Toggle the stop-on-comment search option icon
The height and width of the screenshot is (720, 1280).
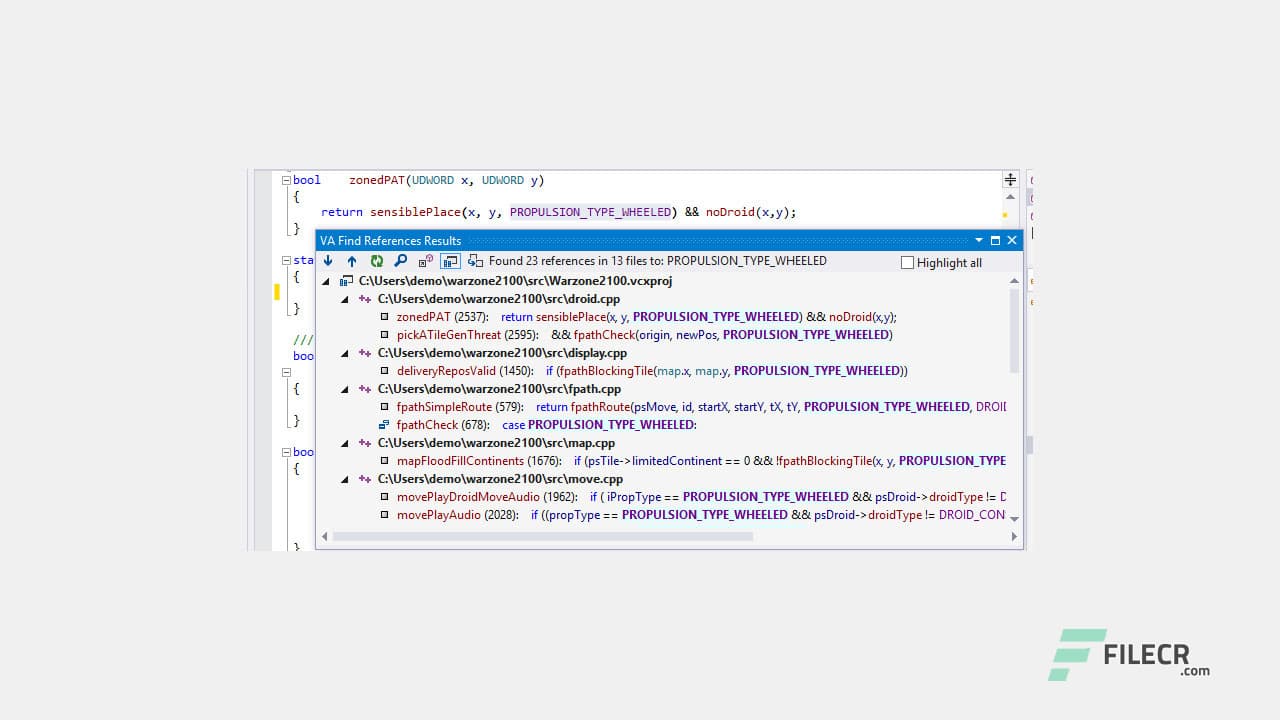(x=424, y=261)
